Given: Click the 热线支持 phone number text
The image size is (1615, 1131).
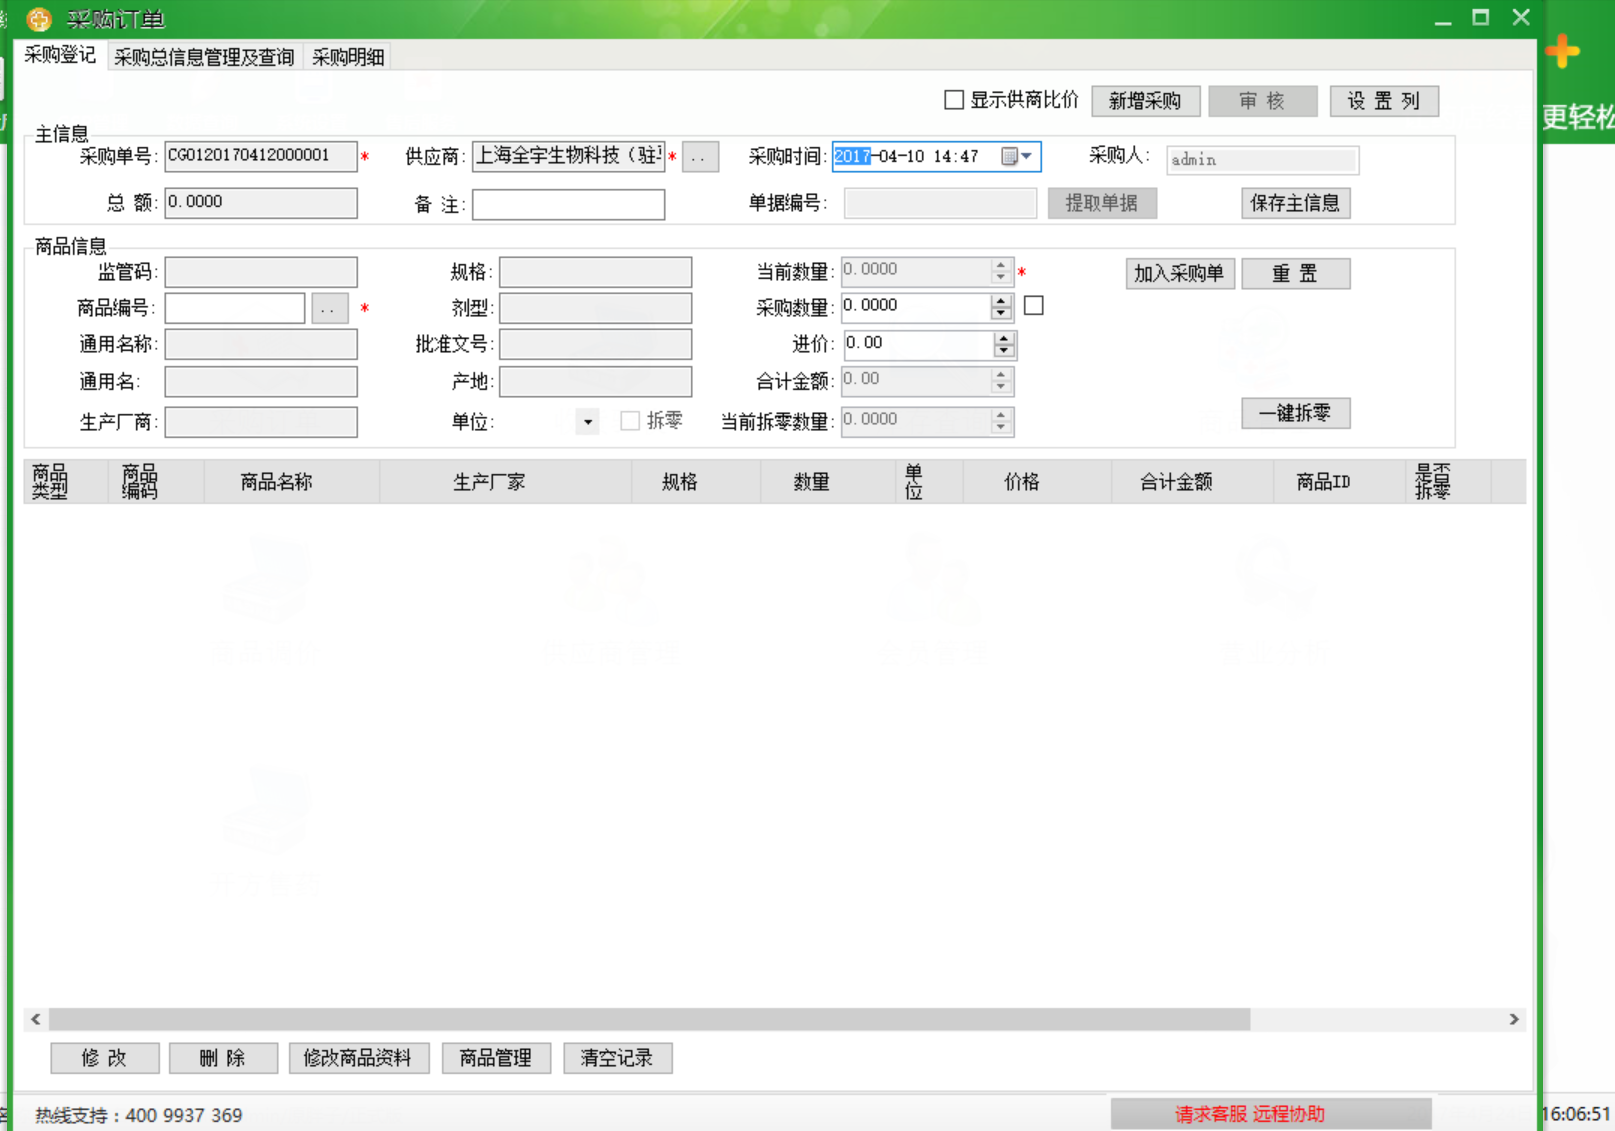Looking at the screenshot, I should (184, 1115).
